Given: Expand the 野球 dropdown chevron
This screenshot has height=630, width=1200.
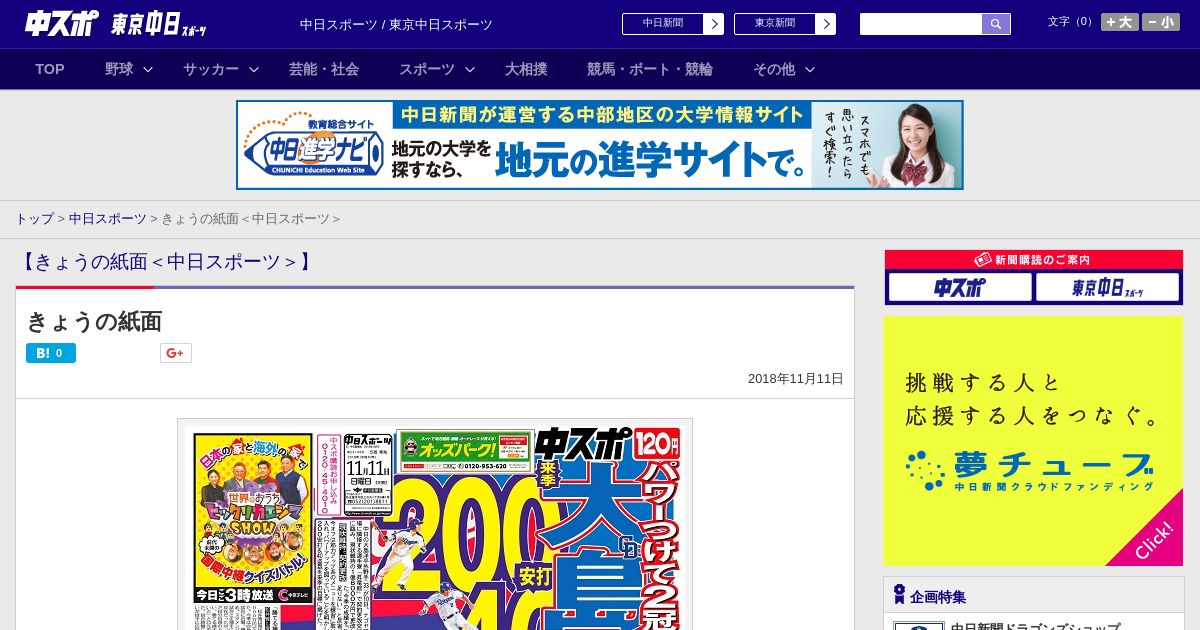Looking at the screenshot, I should (x=148, y=69).
